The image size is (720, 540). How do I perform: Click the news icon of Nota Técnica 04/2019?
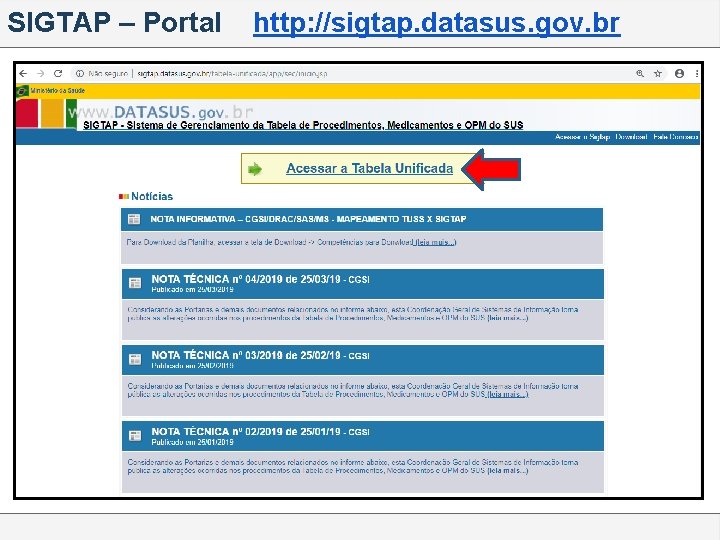(x=135, y=283)
